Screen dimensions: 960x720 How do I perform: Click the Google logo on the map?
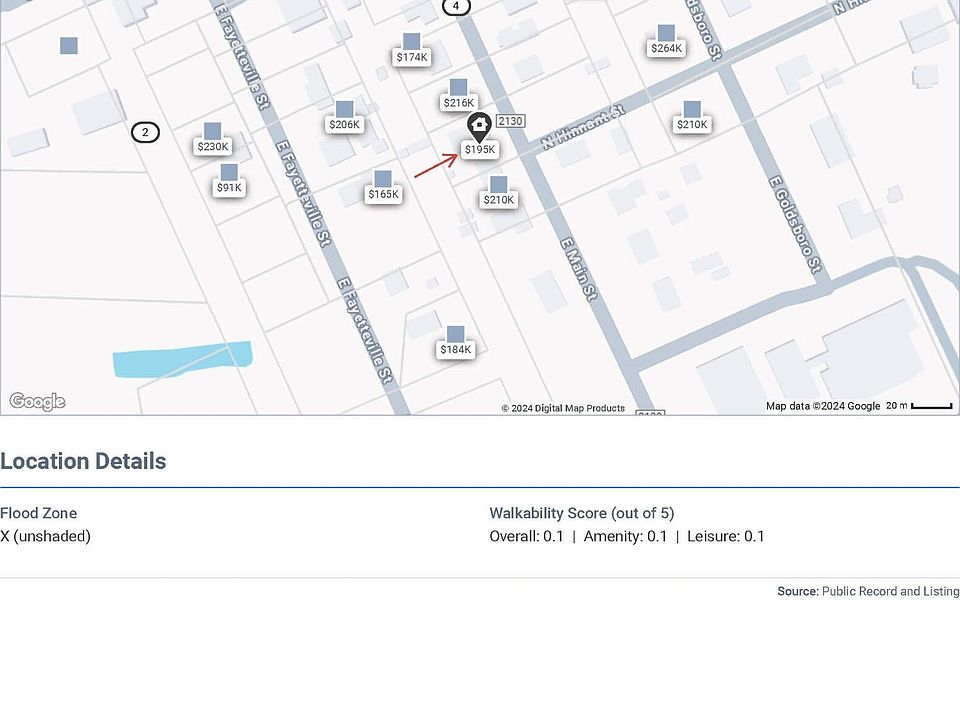click(x=37, y=402)
